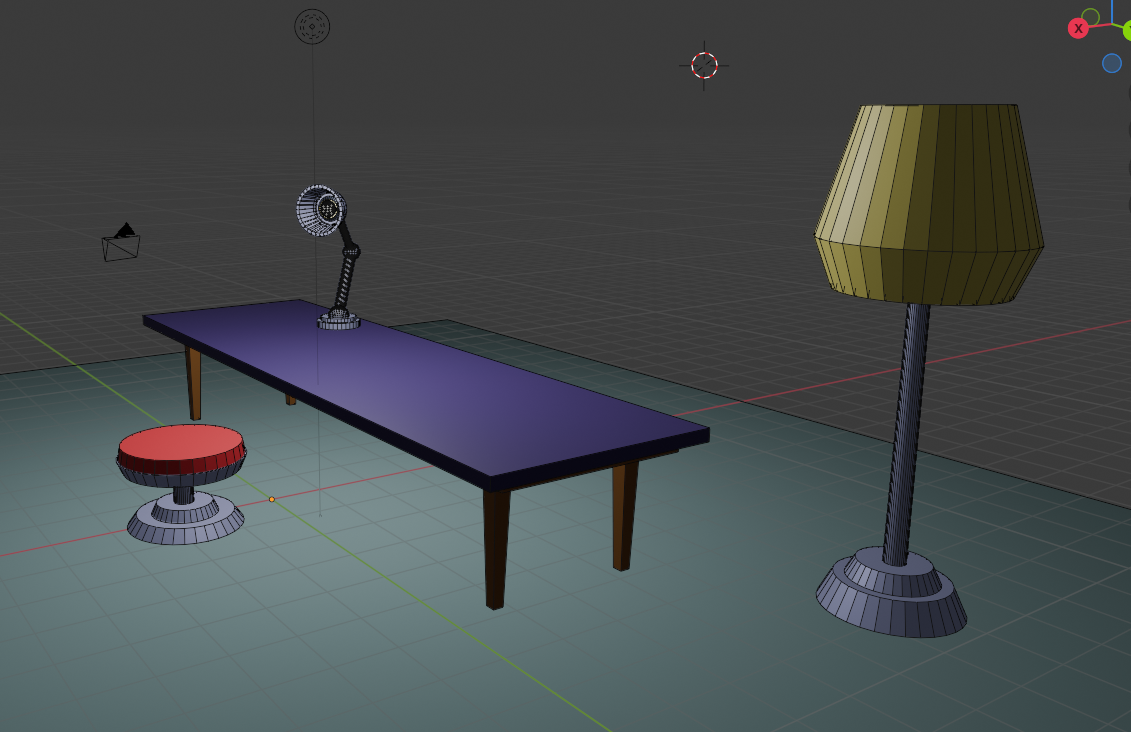Viewport: 1131px width, 732px height.
Task: Select the desk lamp's base on the table
Action: 338,321
